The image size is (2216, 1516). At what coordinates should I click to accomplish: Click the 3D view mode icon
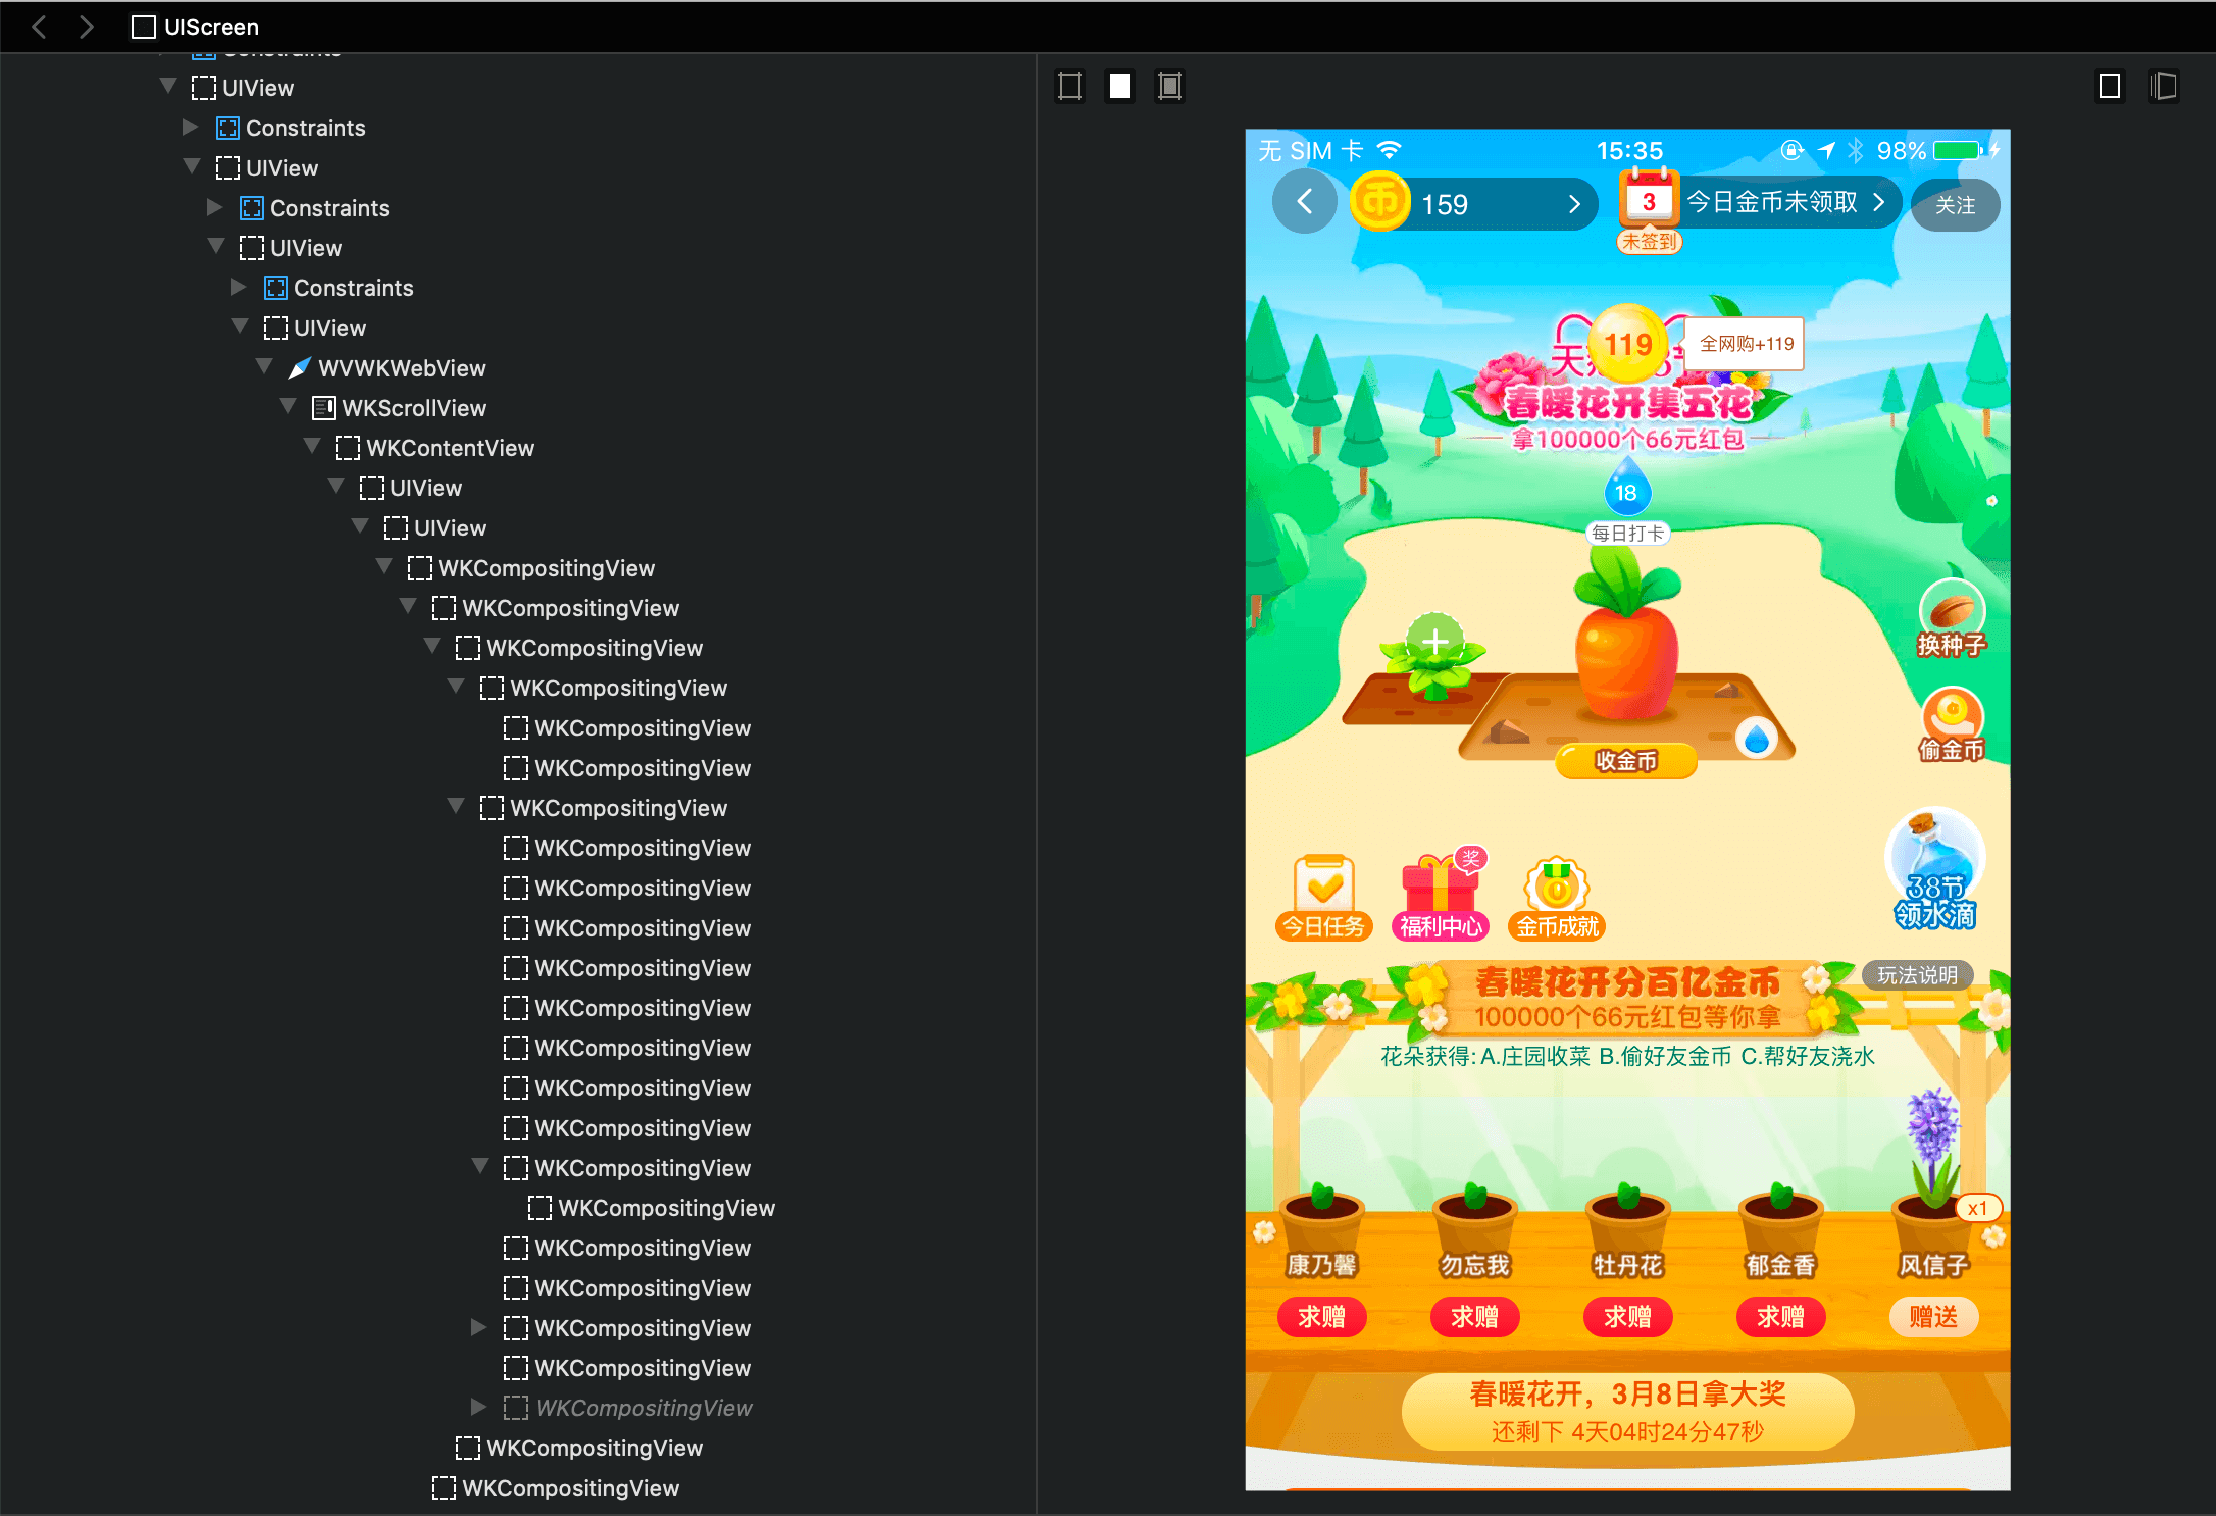(2163, 86)
